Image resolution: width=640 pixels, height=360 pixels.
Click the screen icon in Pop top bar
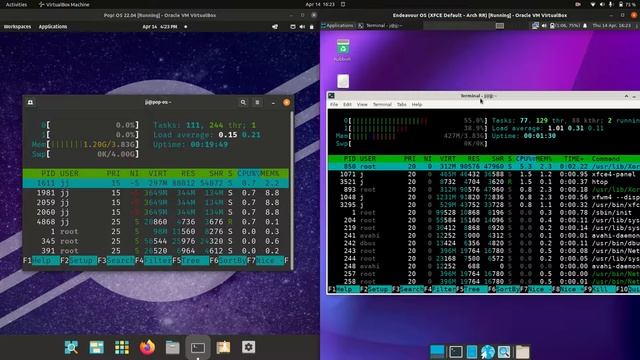point(293,27)
